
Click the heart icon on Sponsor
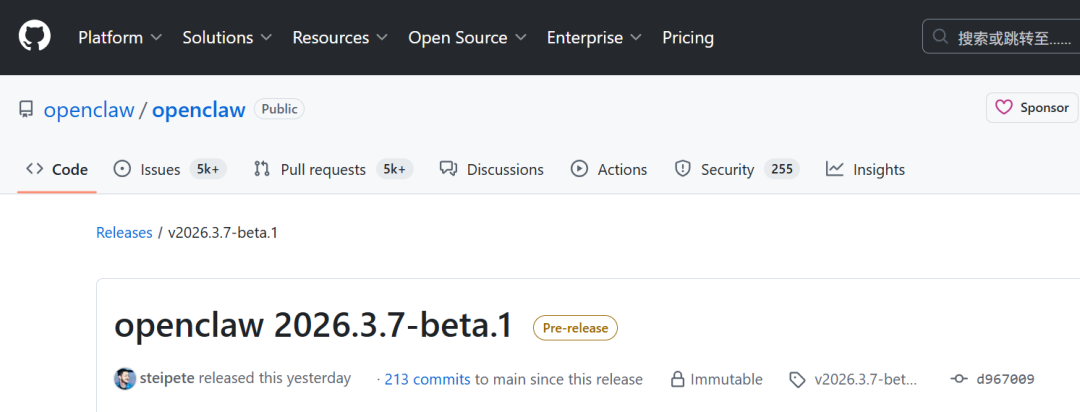(1003, 108)
